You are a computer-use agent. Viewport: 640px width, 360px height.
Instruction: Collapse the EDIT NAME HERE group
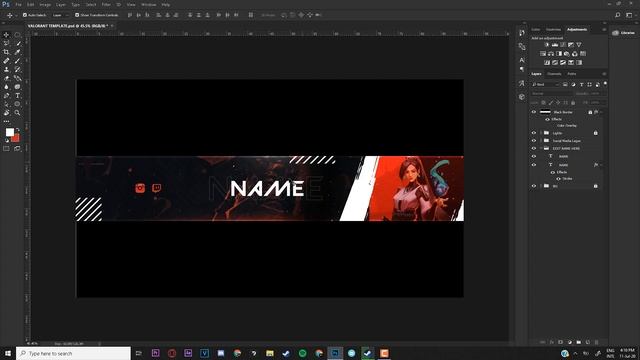point(541,149)
